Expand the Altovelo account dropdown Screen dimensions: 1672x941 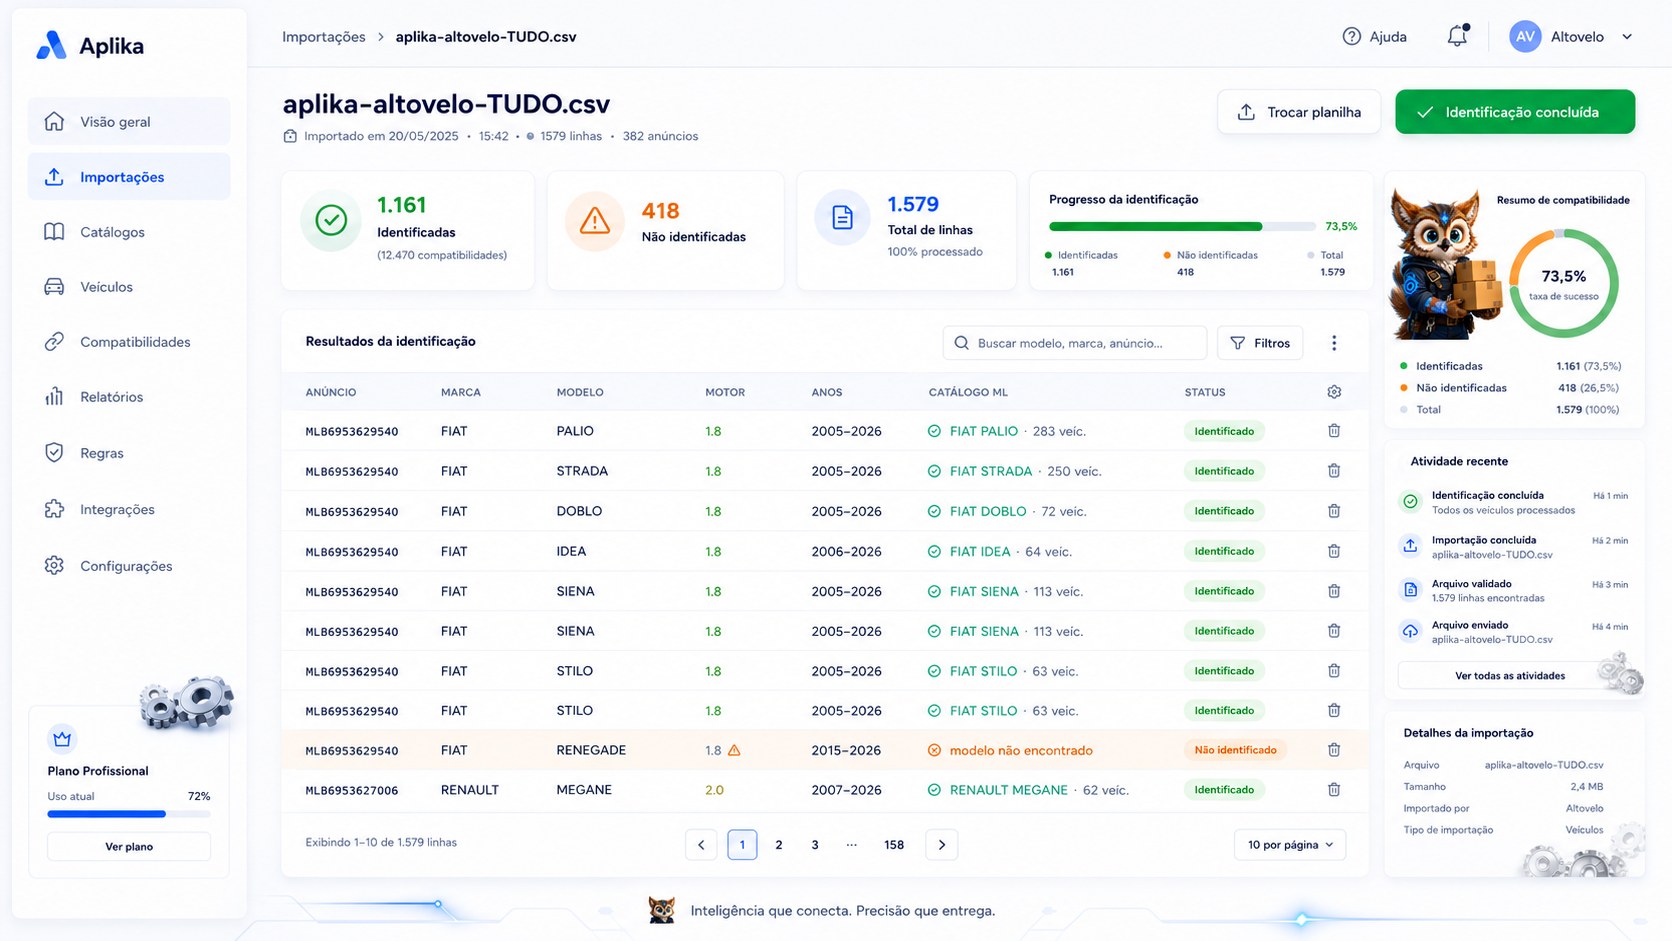point(1627,37)
